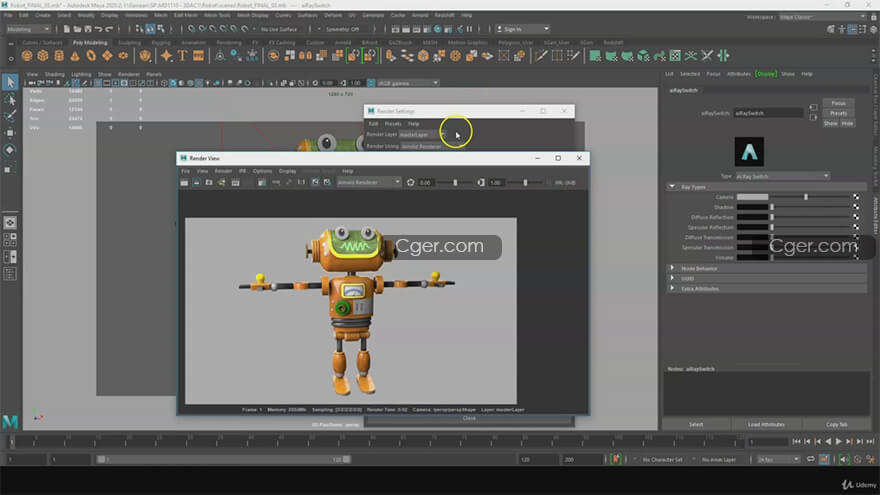This screenshot has width=880, height=495.
Task: Toggle the Camera checker map button
Action: pyautogui.click(x=856, y=197)
